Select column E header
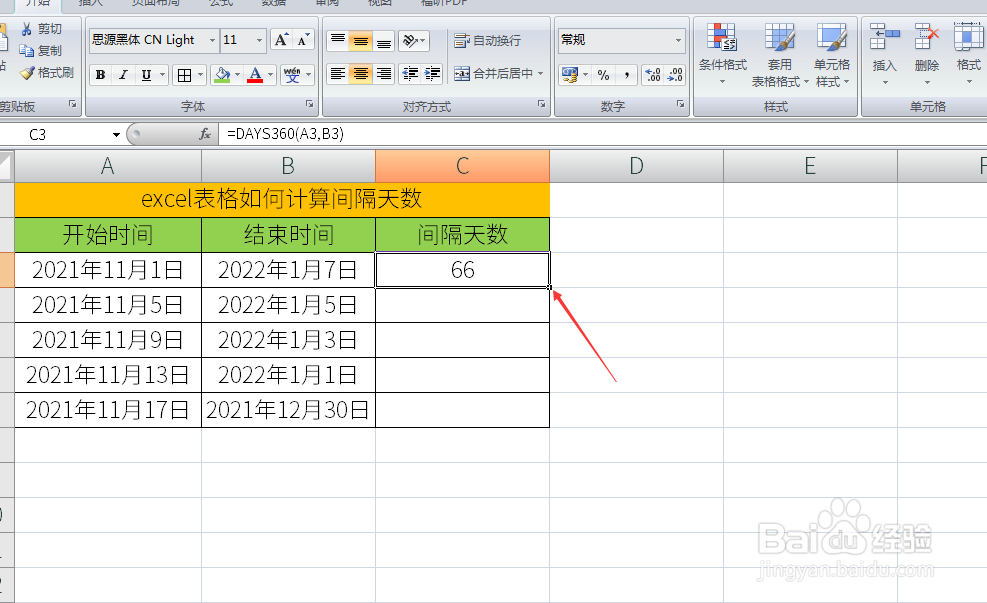This screenshot has width=987, height=603. (810, 166)
